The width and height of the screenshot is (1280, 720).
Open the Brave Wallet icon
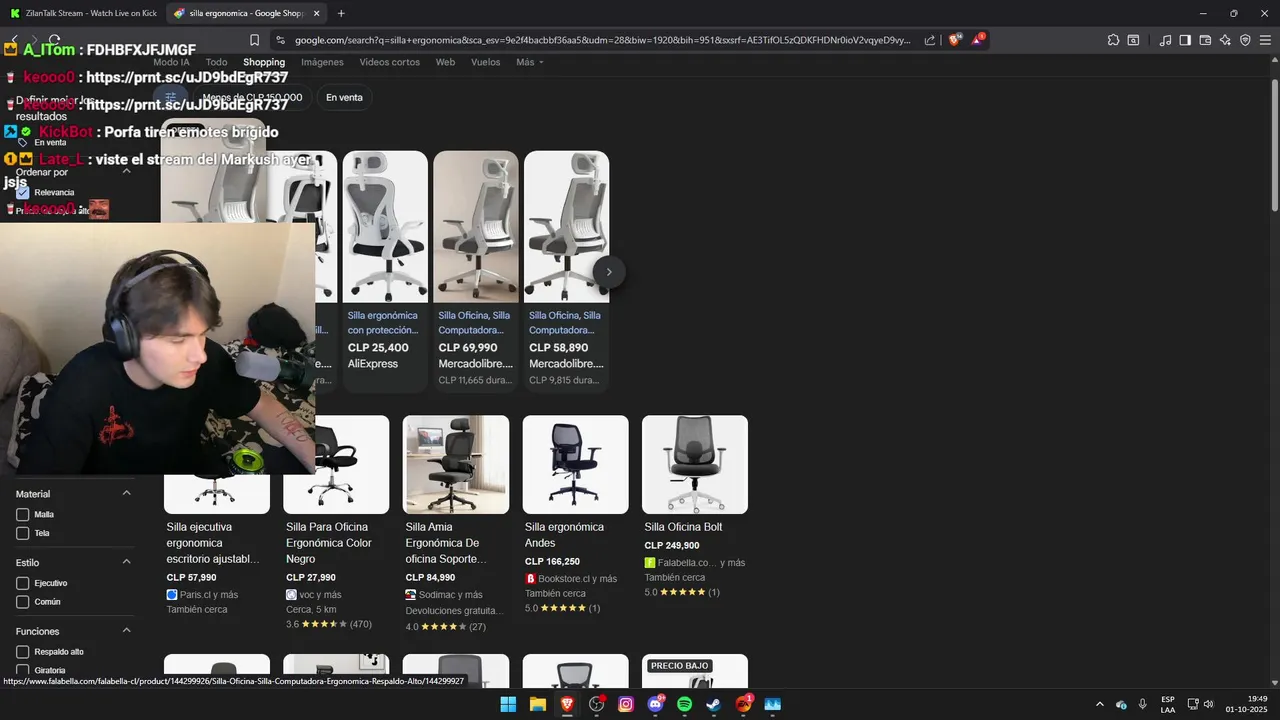[x=1205, y=40]
